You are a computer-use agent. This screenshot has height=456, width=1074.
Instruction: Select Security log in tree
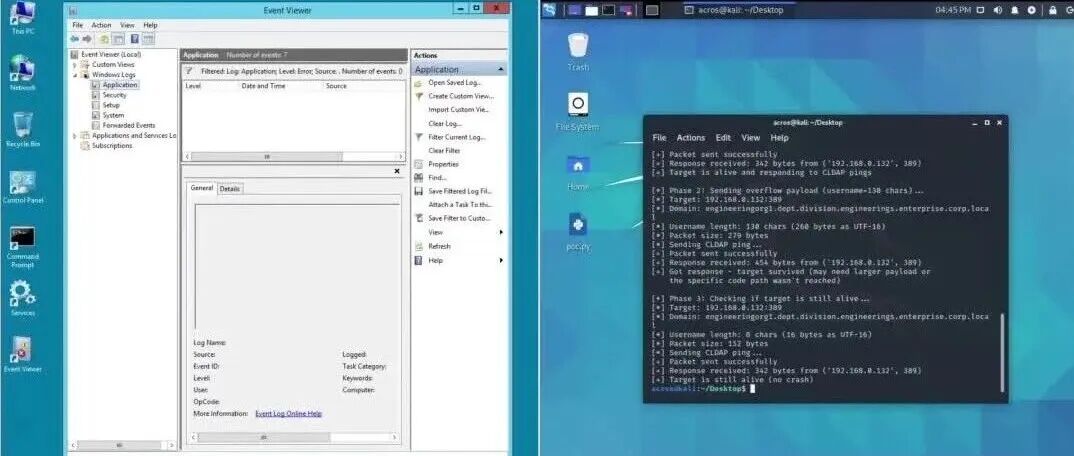tap(114, 95)
